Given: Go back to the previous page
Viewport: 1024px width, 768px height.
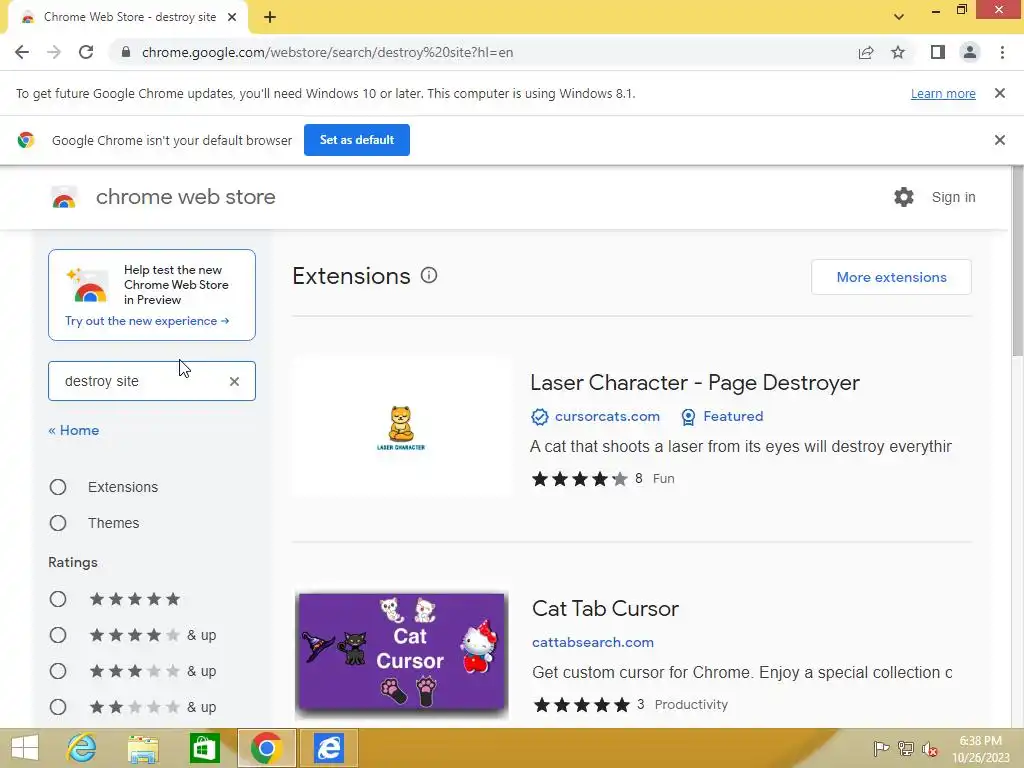Looking at the screenshot, I should [x=22, y=52].
